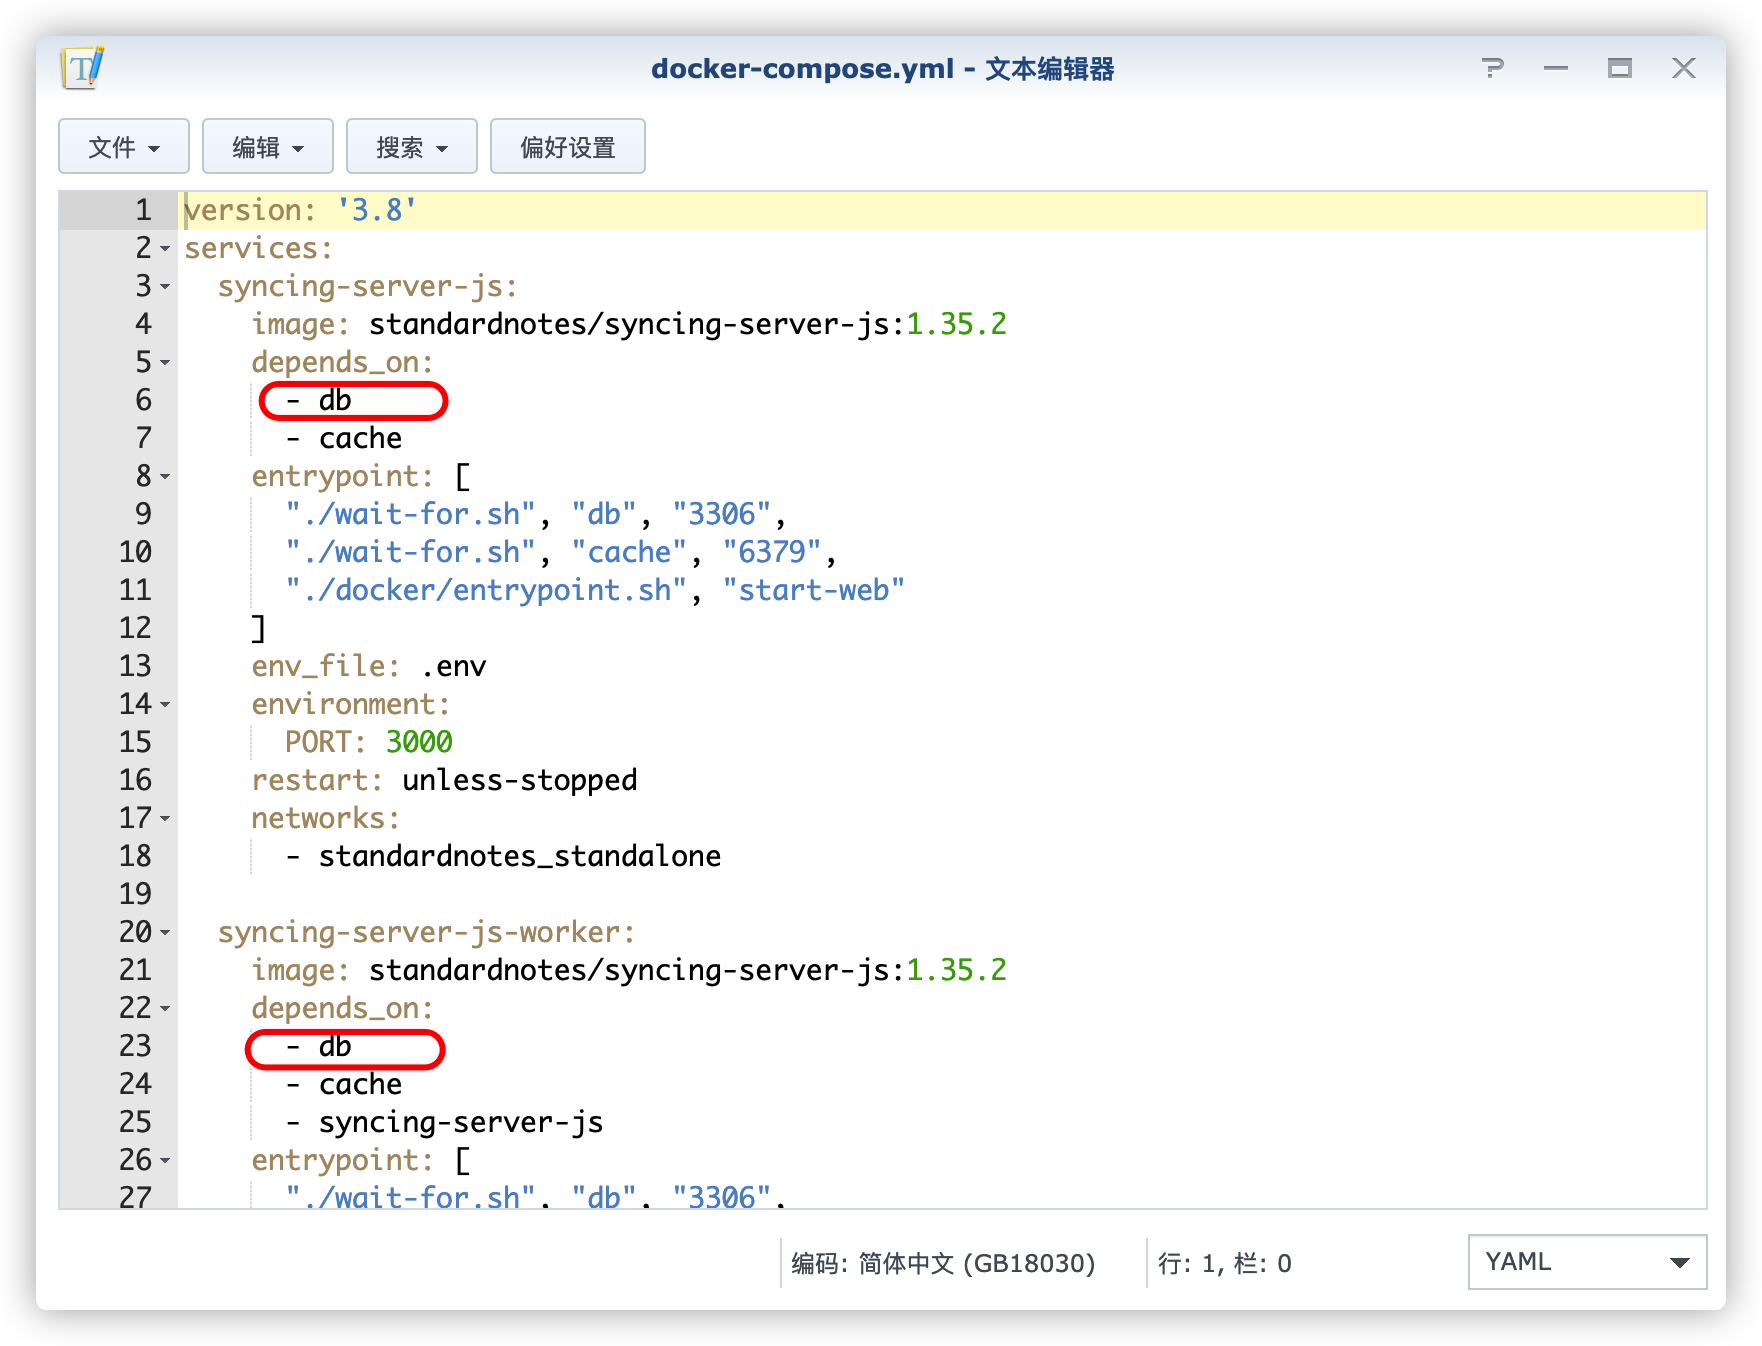Click '- standardnotes_standalone' on line 18
The width and height of the screenshot is (1762, 1346).
pyautogui.click(x=503, y=856)
